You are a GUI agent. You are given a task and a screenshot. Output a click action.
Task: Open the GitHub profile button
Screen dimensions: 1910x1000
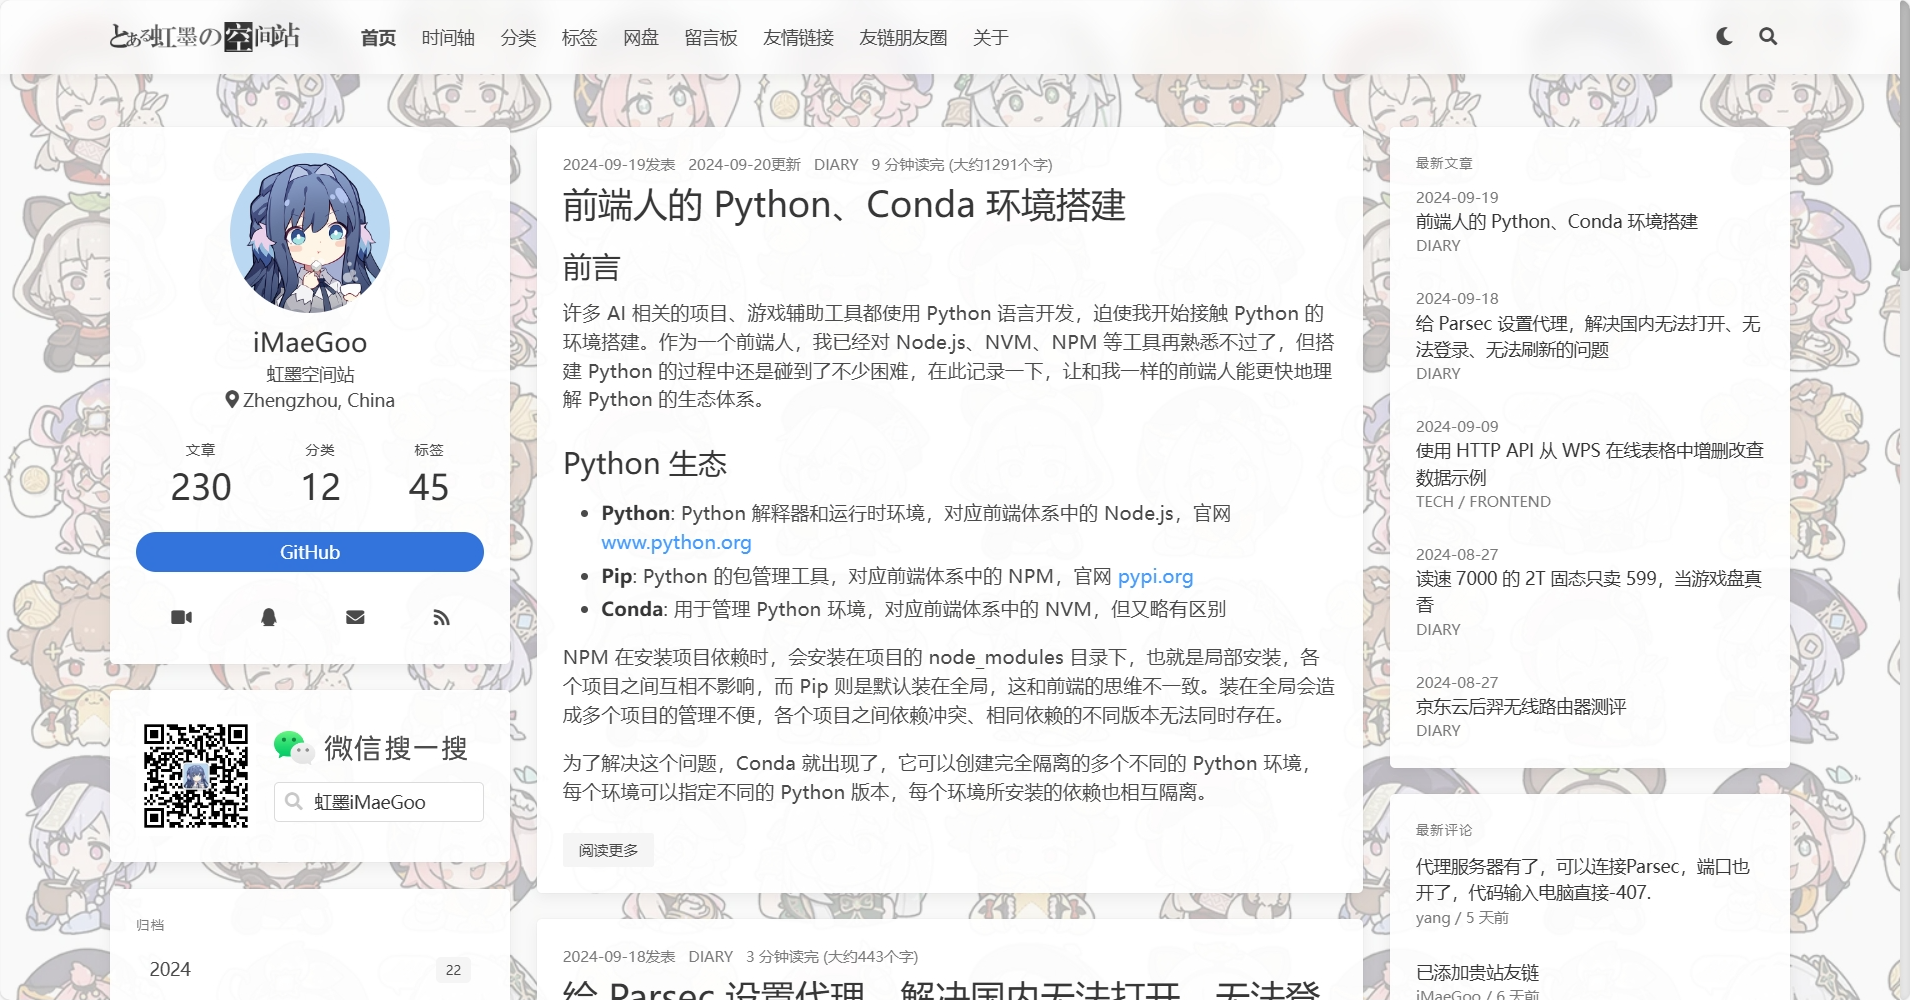[309, 551]
